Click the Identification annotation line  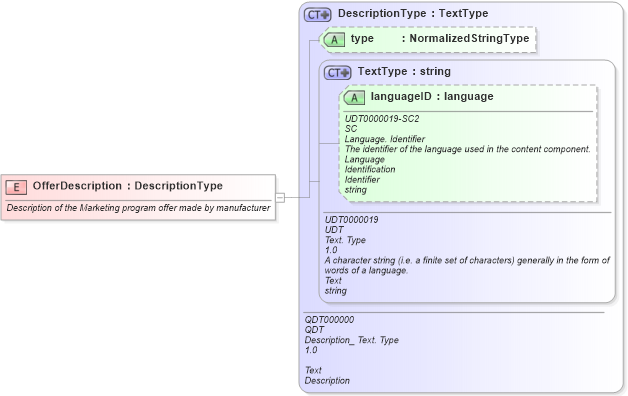[370, 169]
